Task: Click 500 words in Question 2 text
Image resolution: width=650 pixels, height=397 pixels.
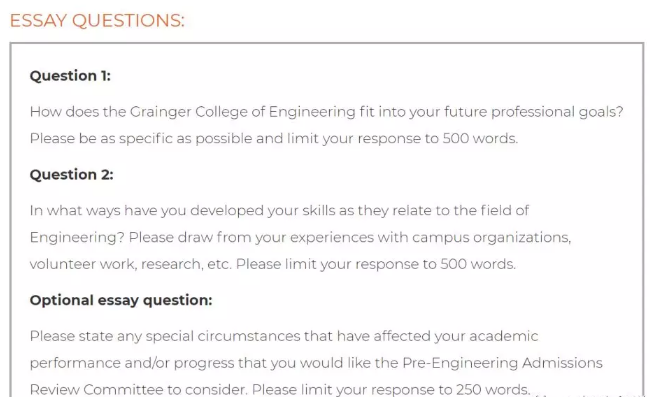Action: click(x=478, y=264)
